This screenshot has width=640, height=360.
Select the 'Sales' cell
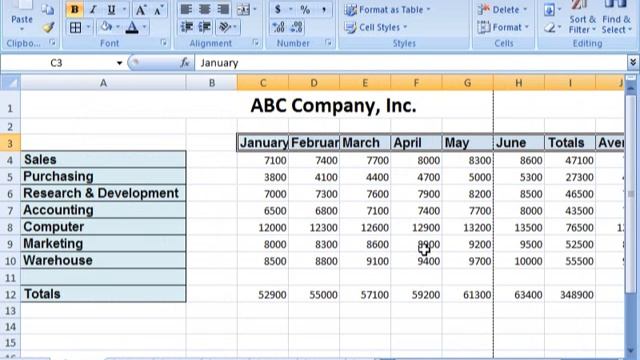pos(103,159)
